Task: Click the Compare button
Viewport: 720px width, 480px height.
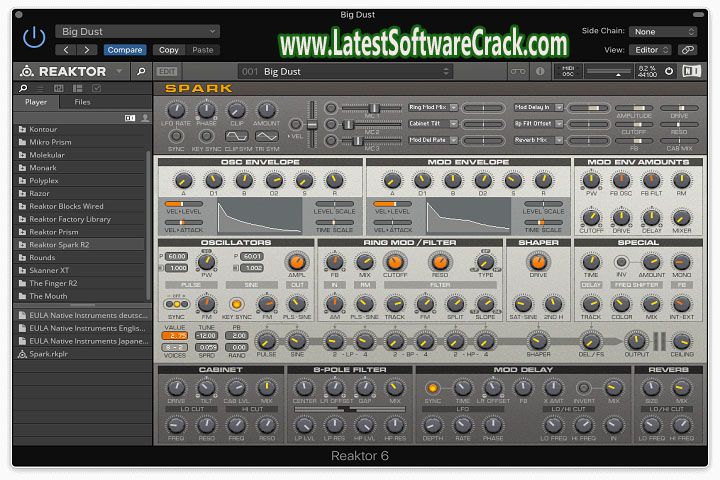Action: pyautogui.click(x=125, y=50)
